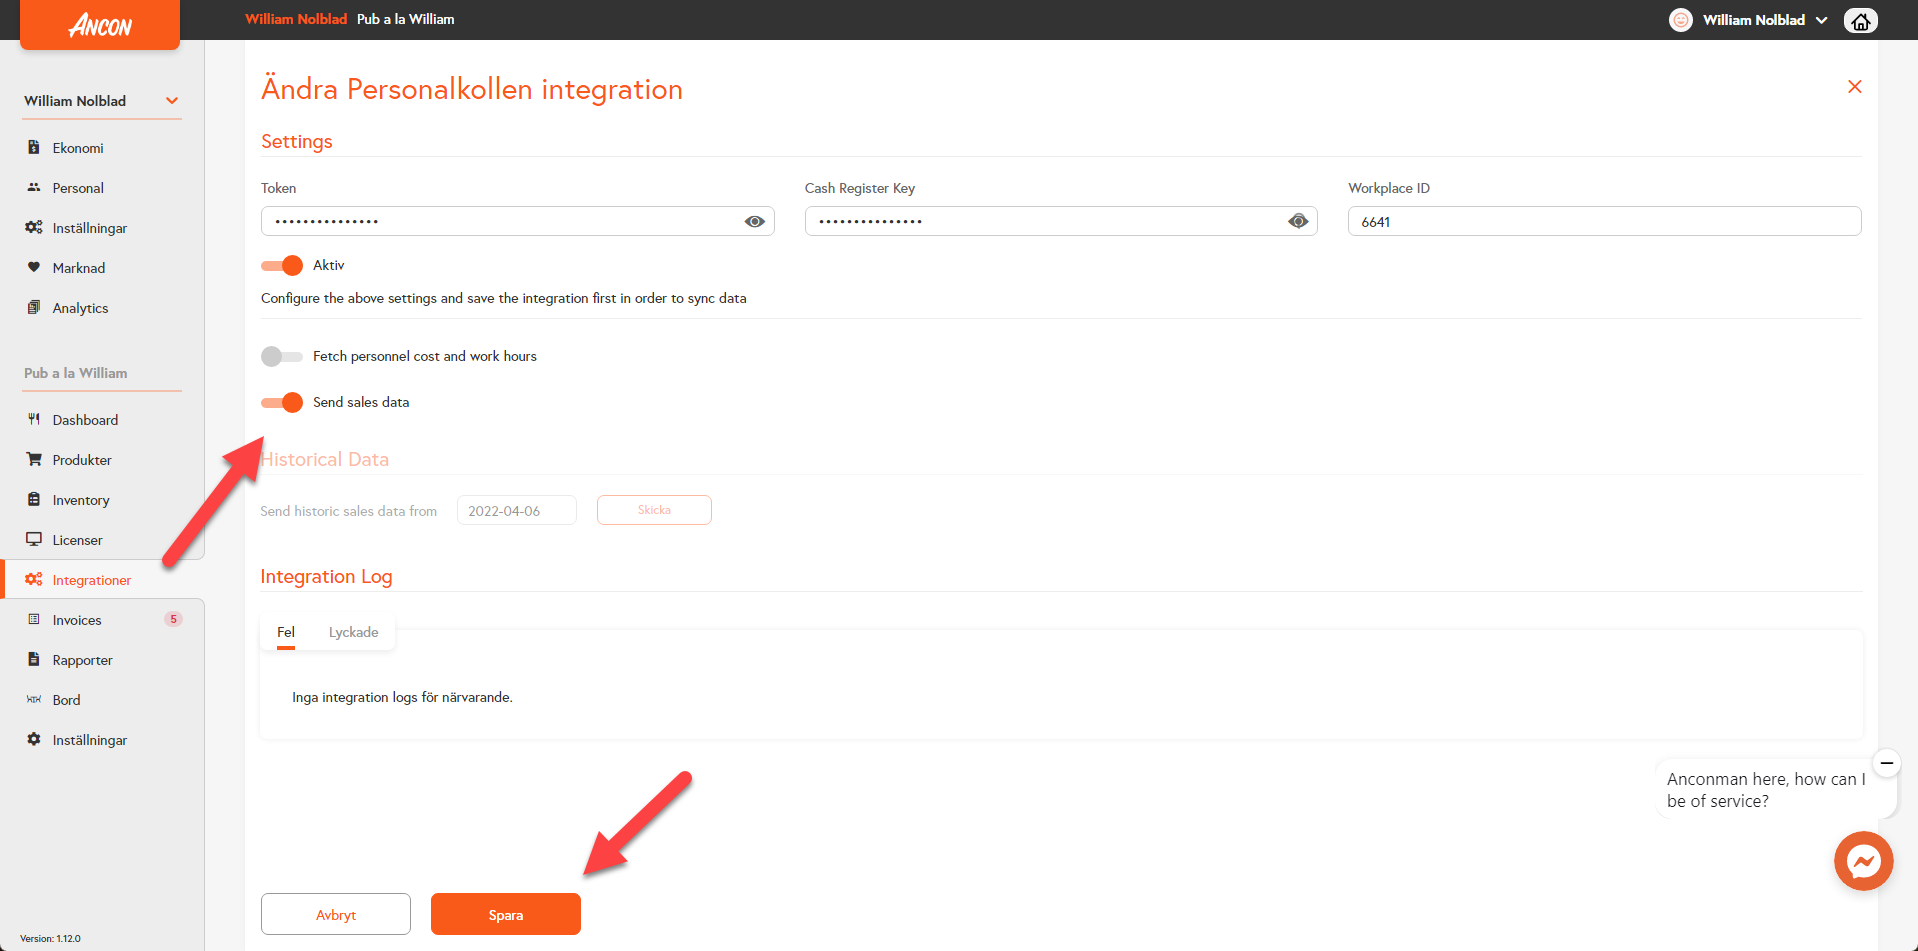Click the Integrationer gears icon

pos(34,579)
